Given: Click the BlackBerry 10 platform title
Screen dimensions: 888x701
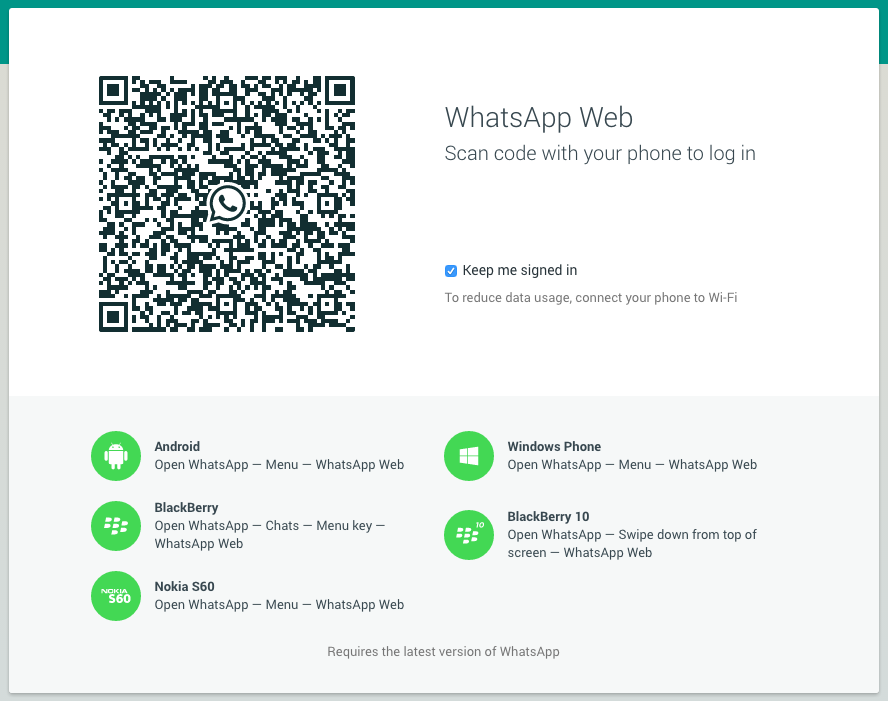Looking at the screenshot, I should coord(548,516).
